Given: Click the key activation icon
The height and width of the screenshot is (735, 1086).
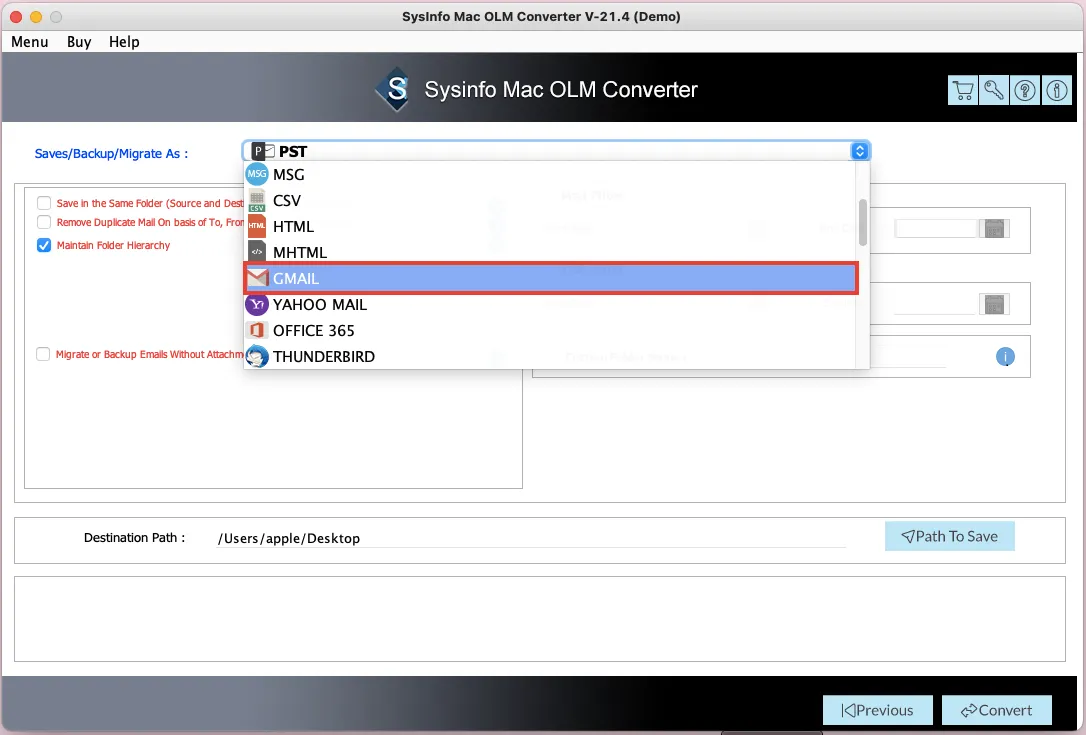Looking at the screenshot, I should click(994, 90).
